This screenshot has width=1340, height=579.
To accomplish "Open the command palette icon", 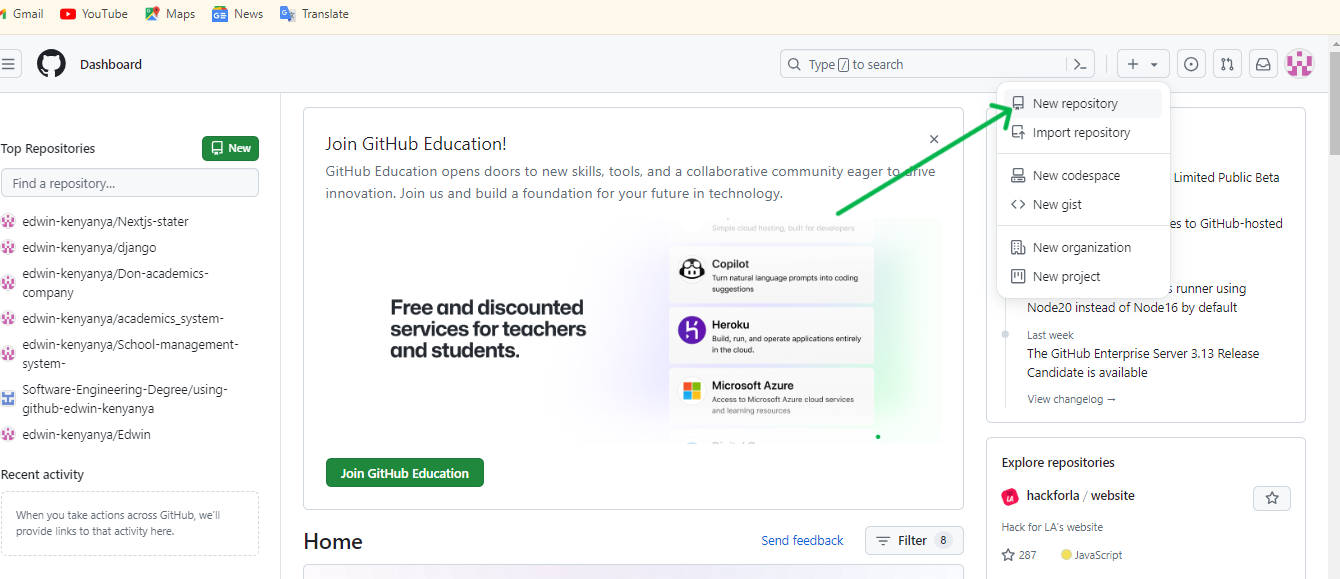I will [x=1080, y=64].
